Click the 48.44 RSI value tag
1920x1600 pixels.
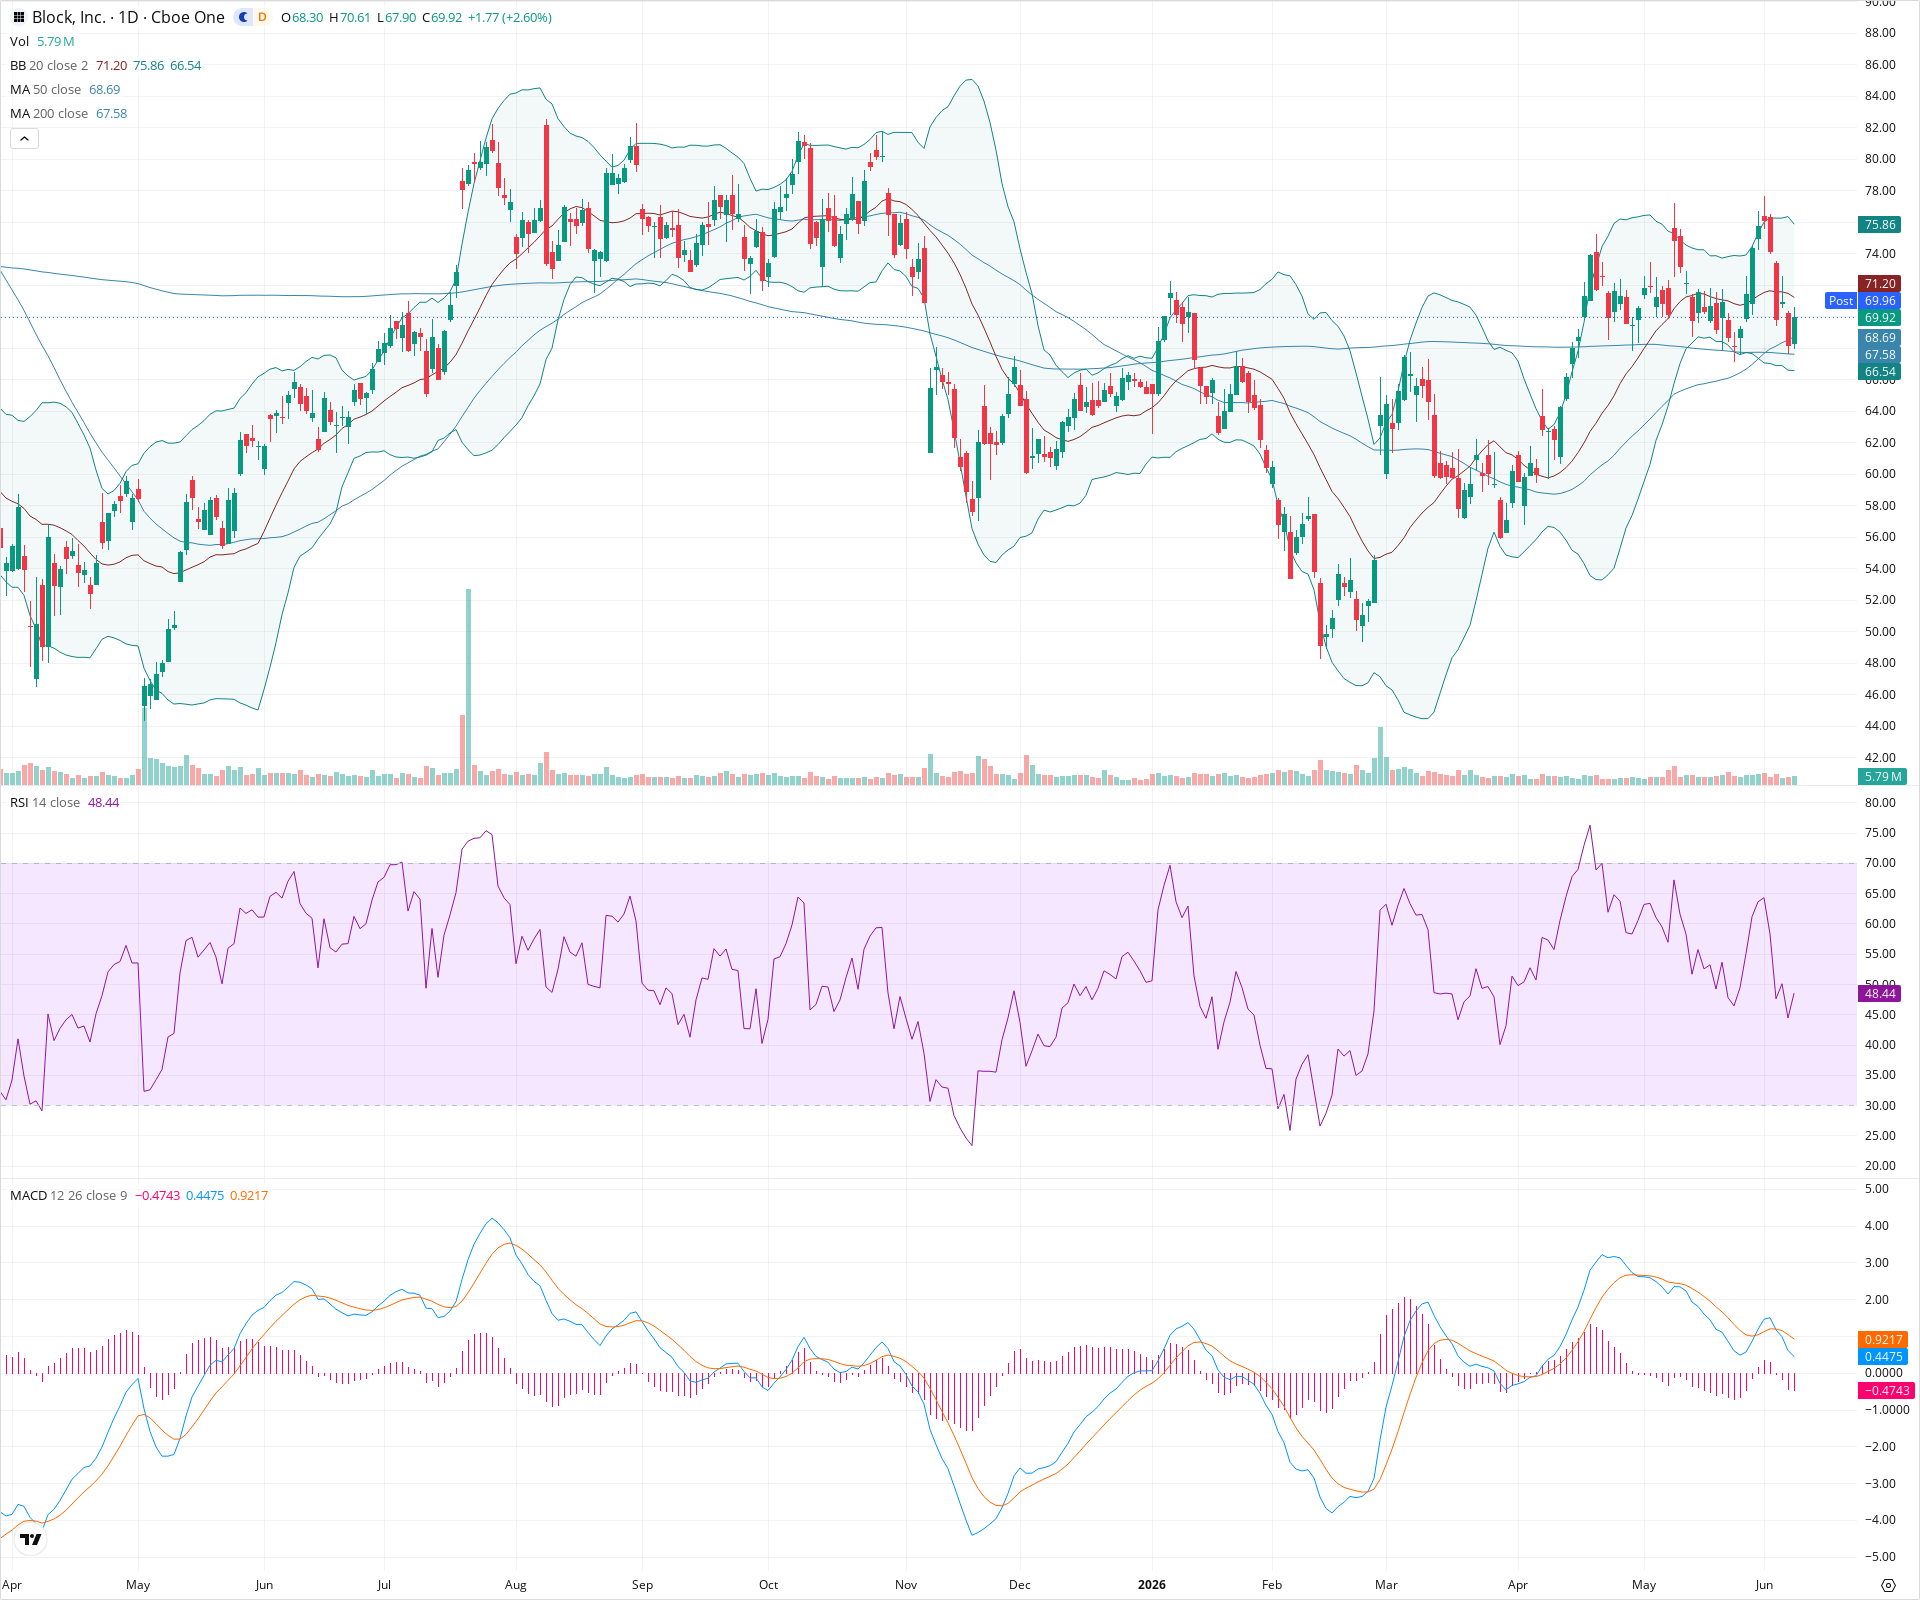click(x=1880, y=994)
